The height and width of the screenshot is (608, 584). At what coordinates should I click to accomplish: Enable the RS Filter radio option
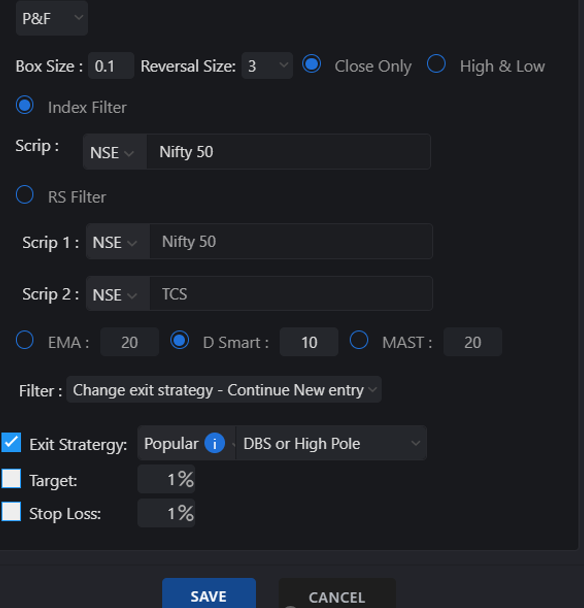click(25, 195)
